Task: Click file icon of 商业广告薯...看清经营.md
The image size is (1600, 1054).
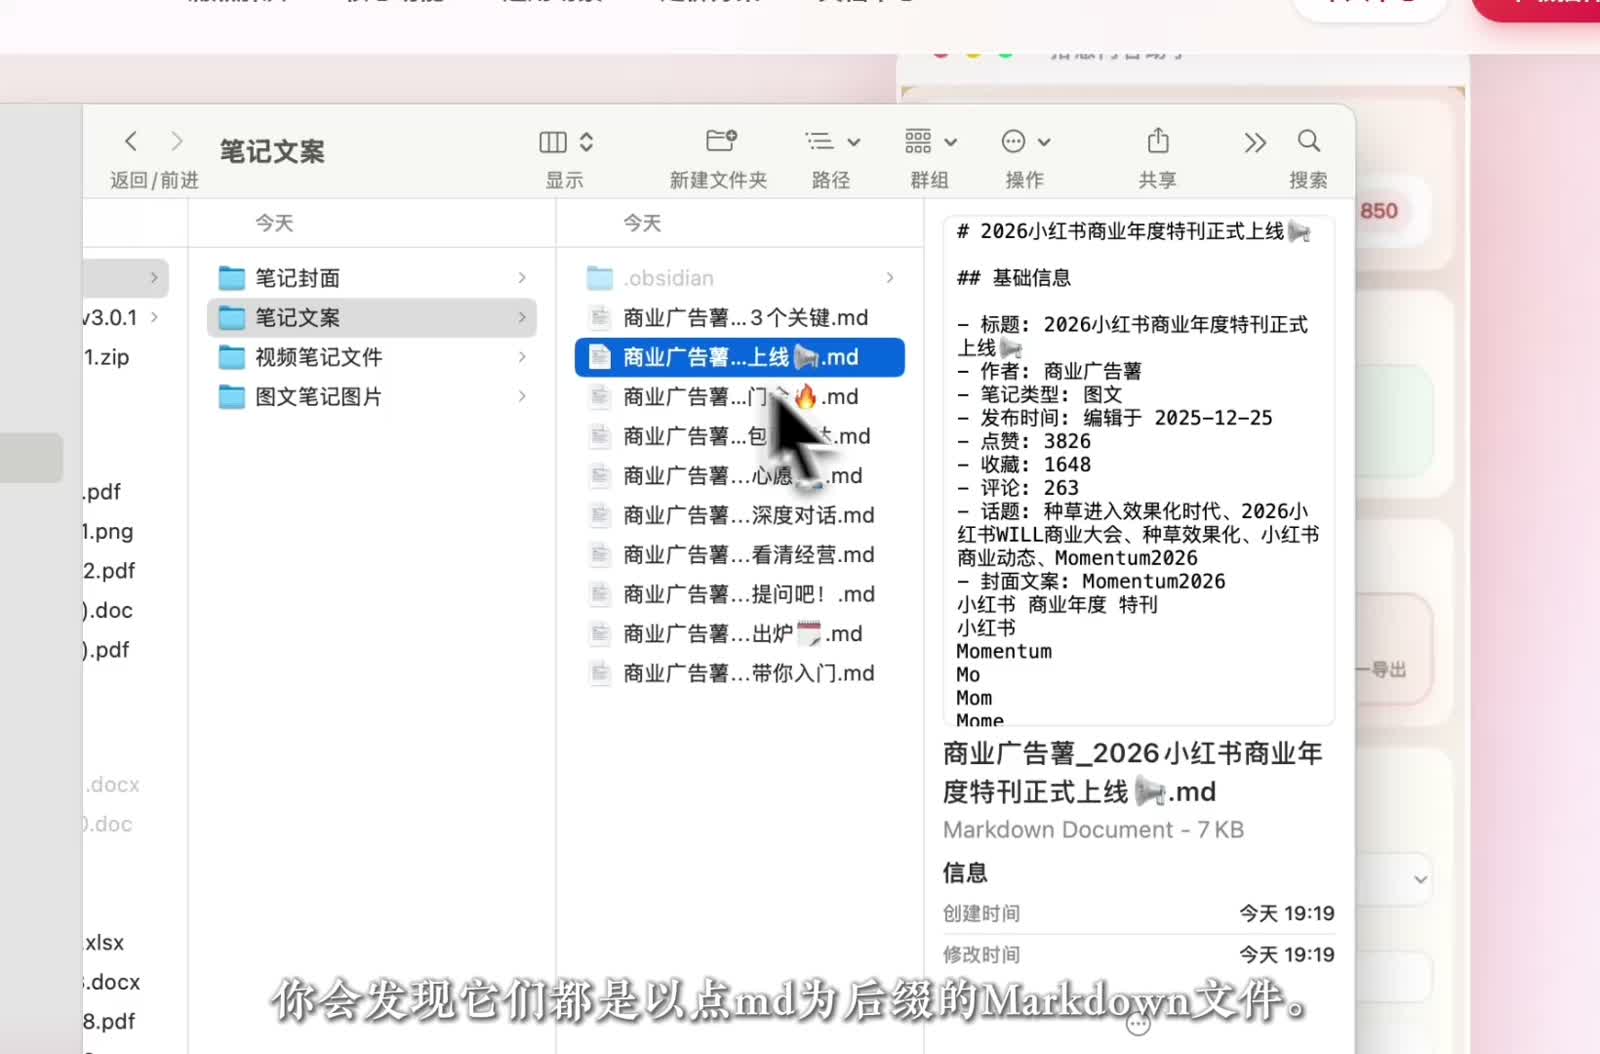Action: coord(600,555)
